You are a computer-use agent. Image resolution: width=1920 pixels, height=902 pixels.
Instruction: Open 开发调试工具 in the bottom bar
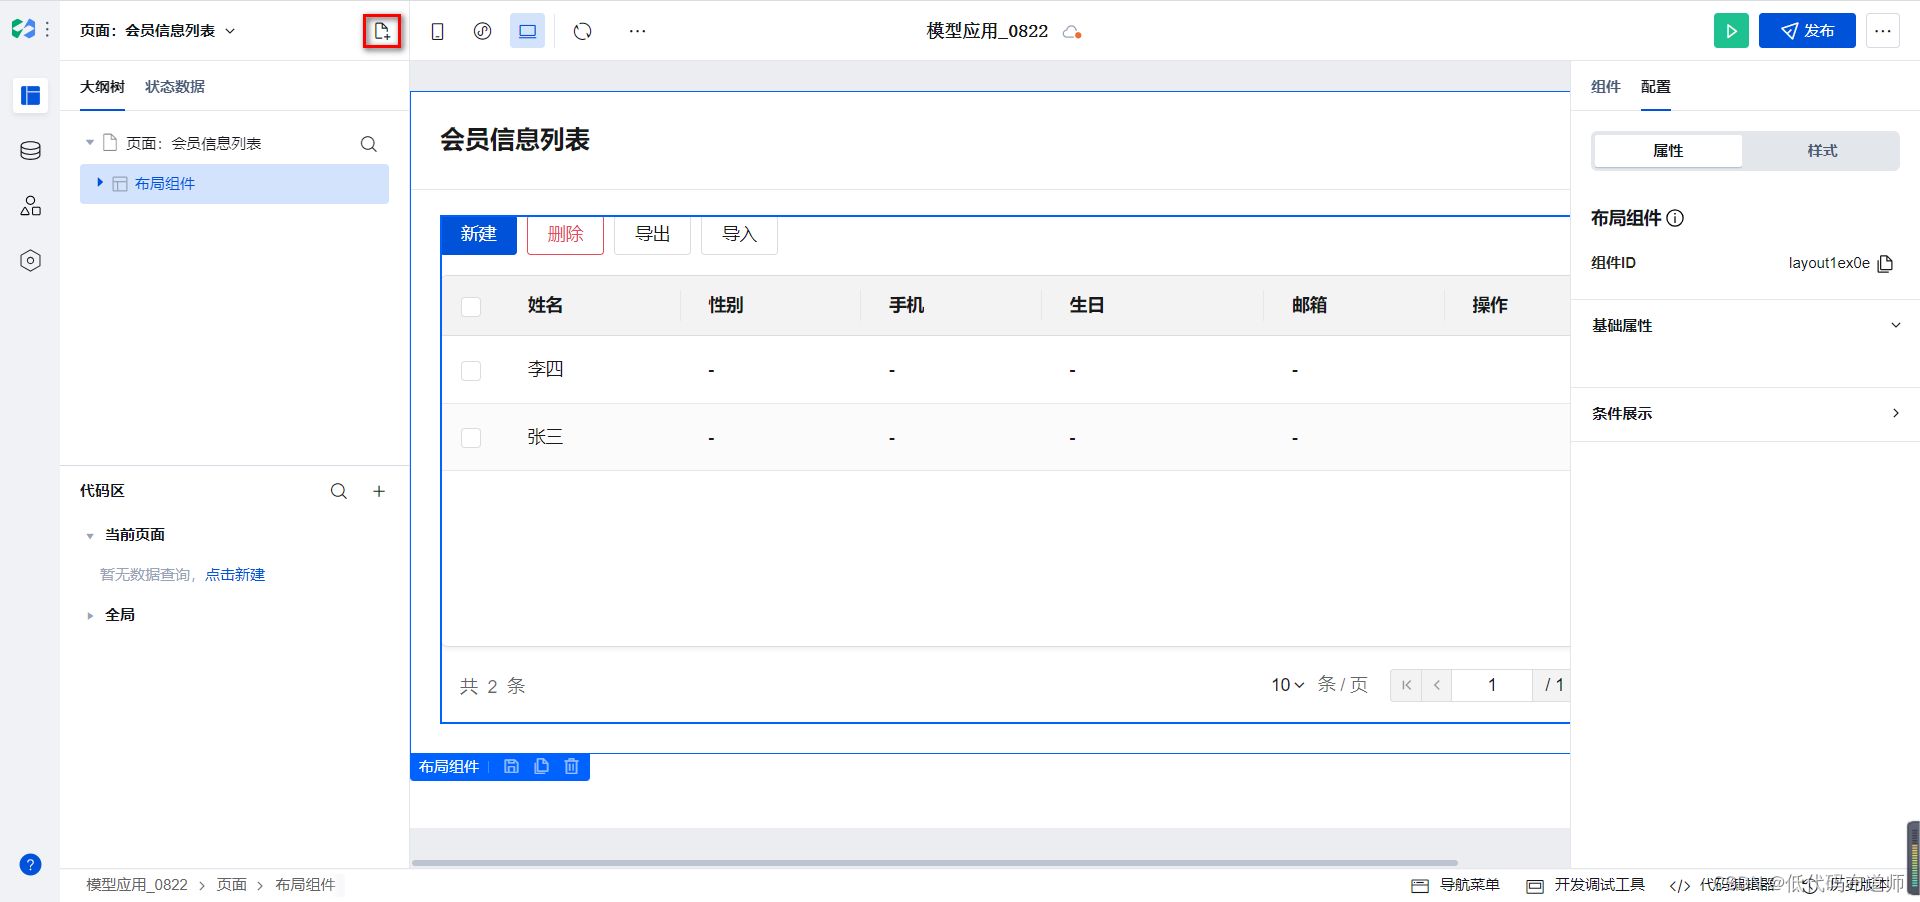coord(1586,885)
